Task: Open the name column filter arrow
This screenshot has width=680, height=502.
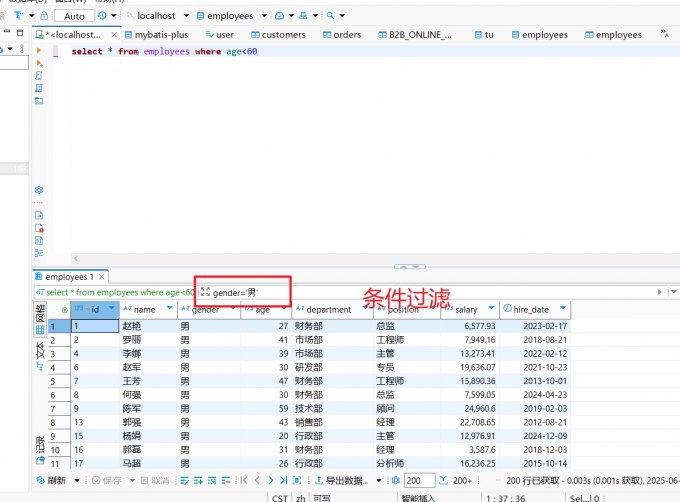Action: [170, 308]
